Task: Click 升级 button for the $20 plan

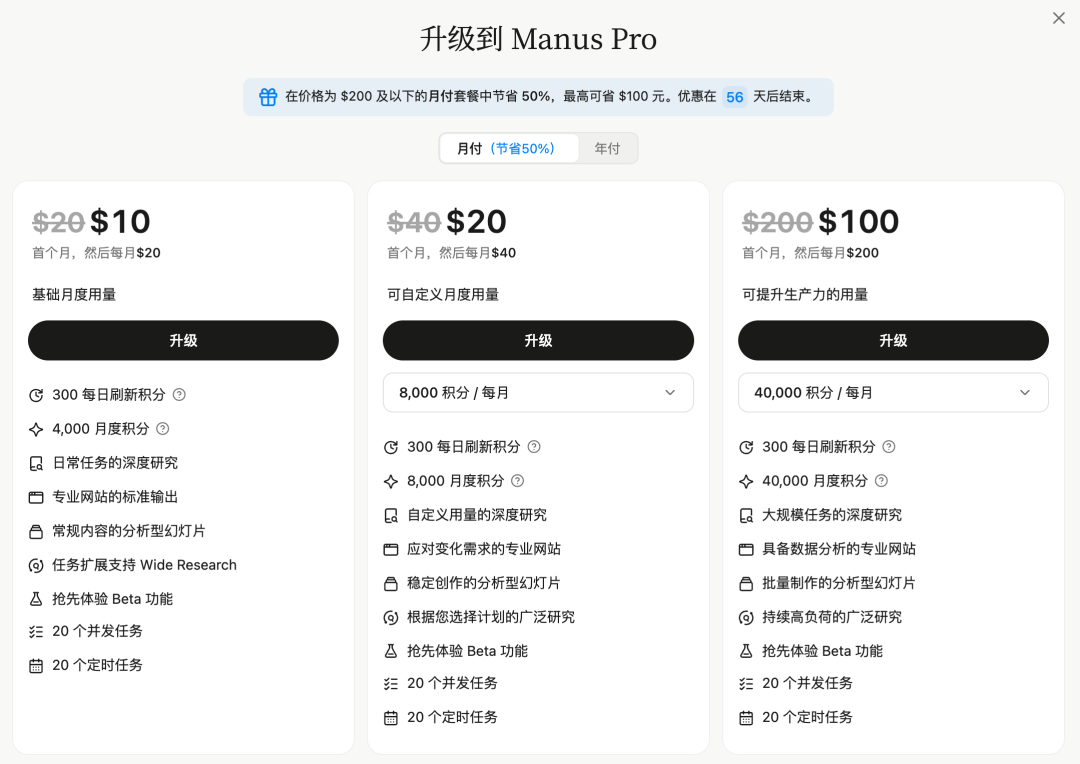Action: [538, 340]
